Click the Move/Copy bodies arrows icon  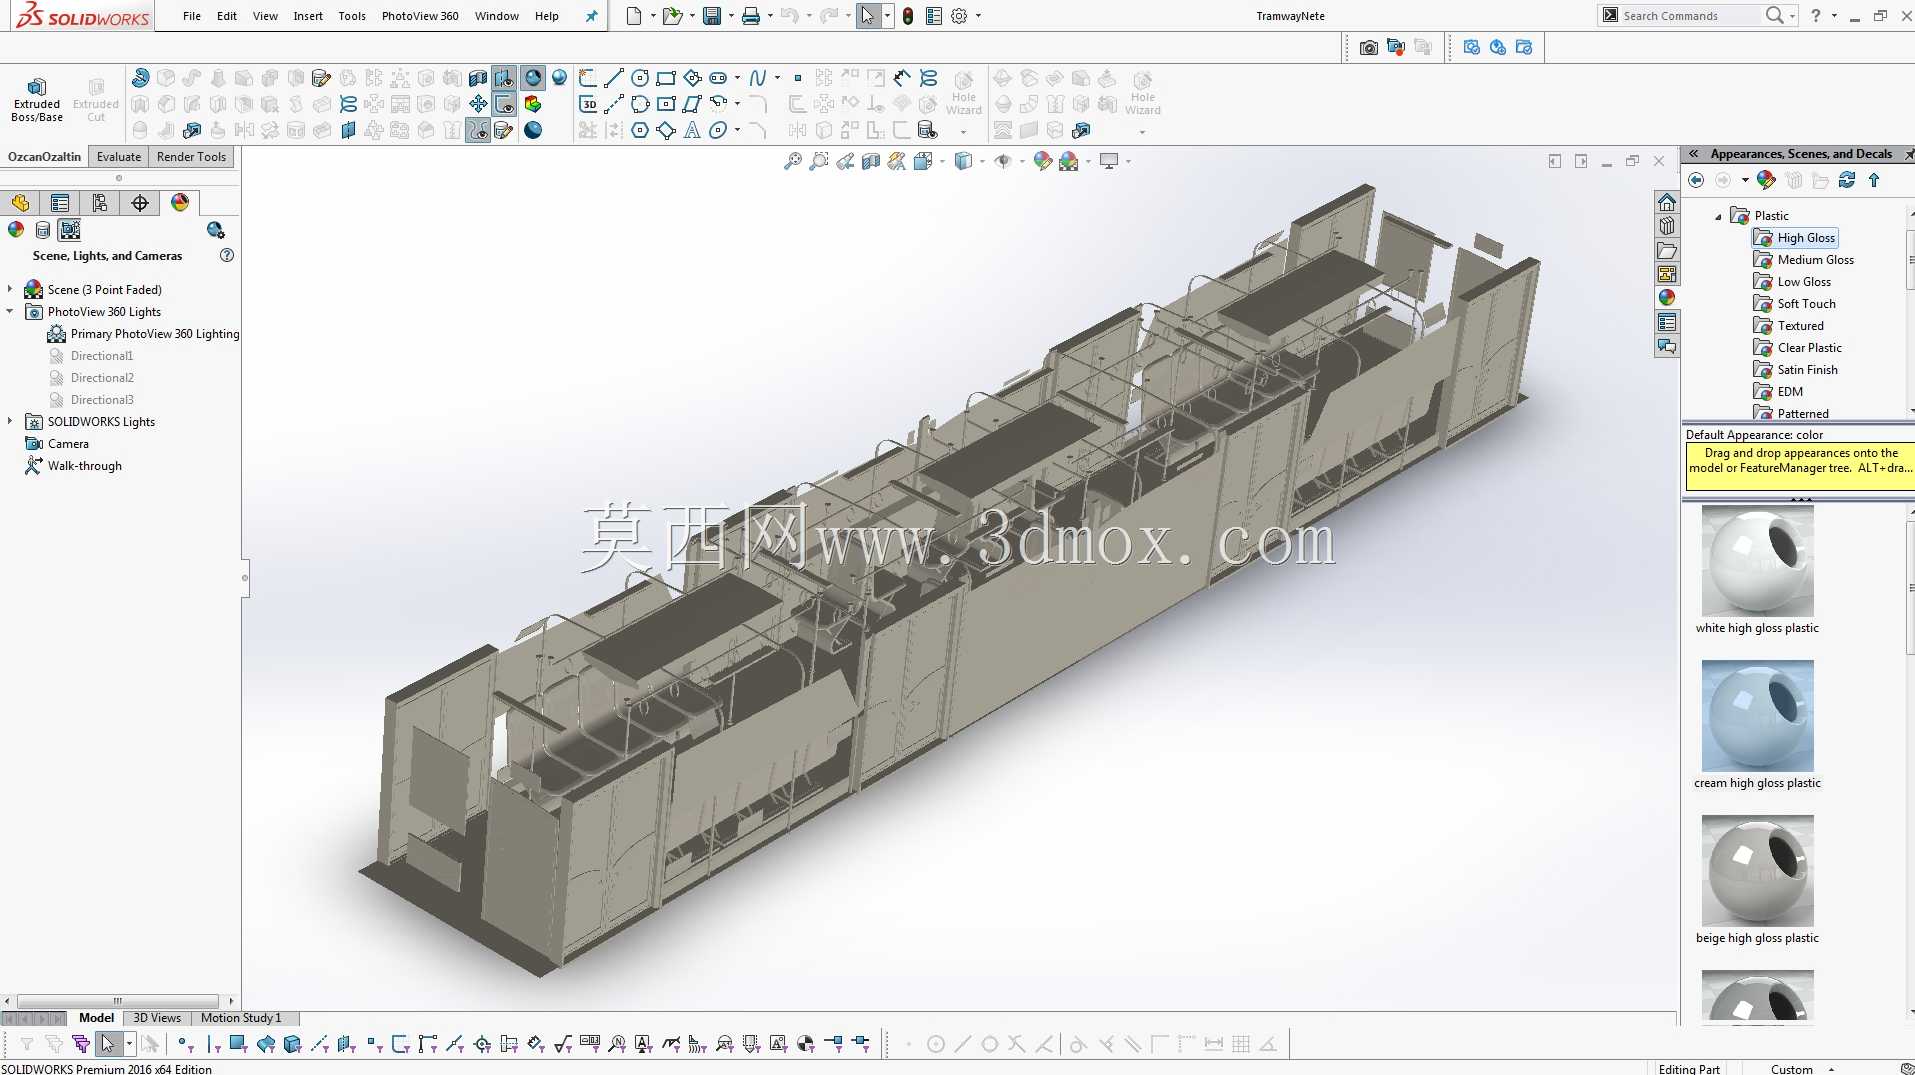click(x=478, y=104)
